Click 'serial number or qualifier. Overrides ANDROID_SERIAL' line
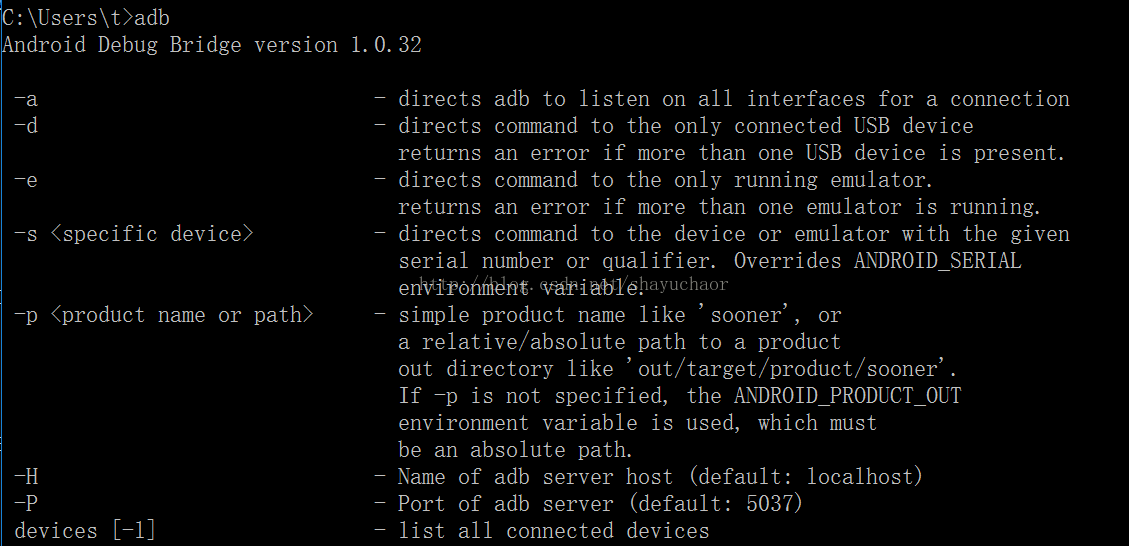1129x546 pixels. point(710,261)
